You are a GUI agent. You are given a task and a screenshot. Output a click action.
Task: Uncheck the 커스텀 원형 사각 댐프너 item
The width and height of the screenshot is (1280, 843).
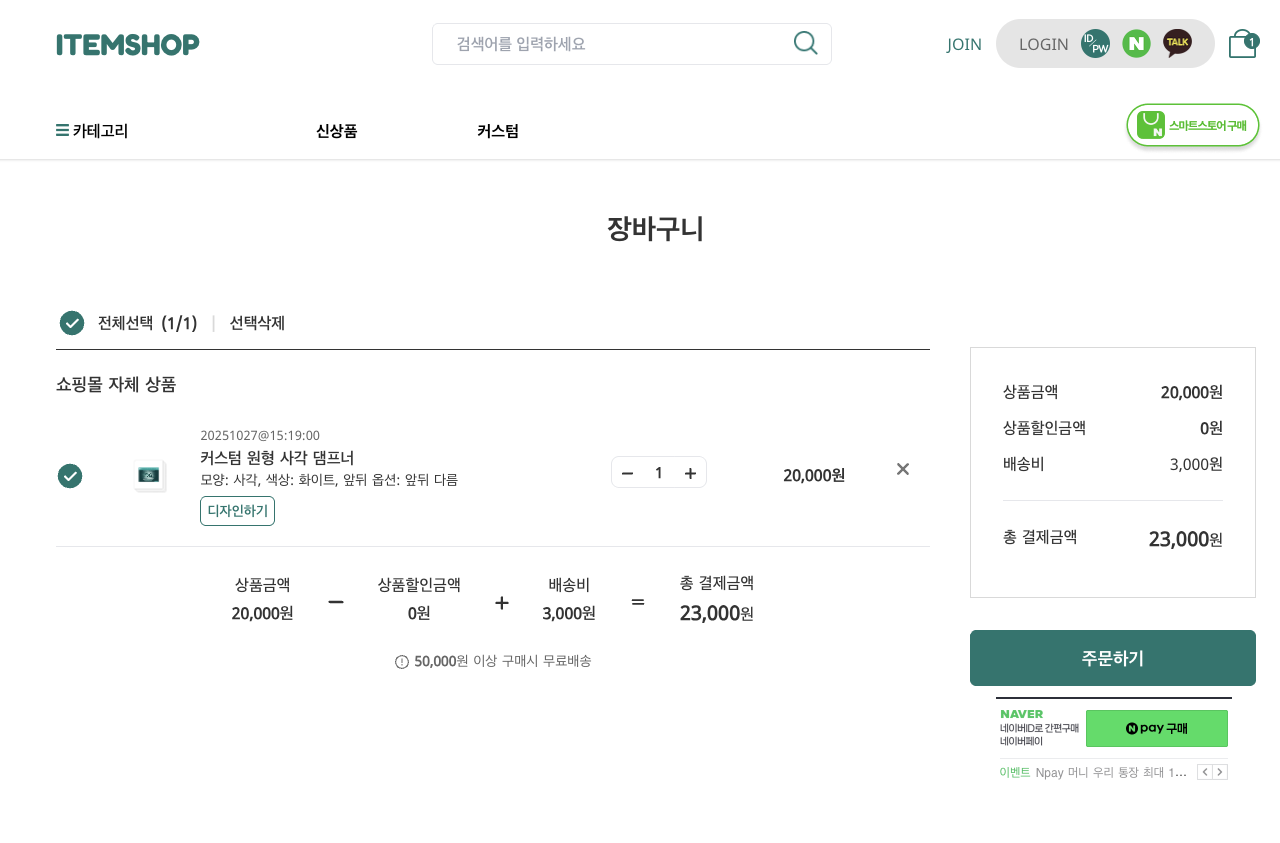point(70,476)
